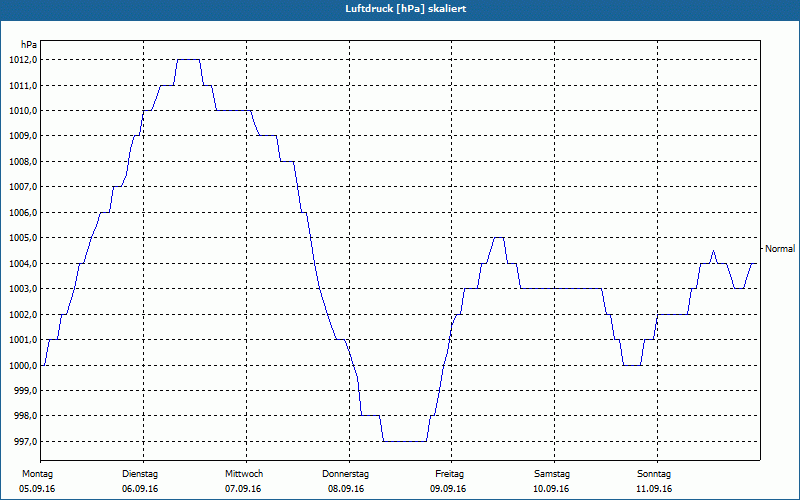
Task: Click the 1010,0 axis value
Action: click(x=23, y=111)
